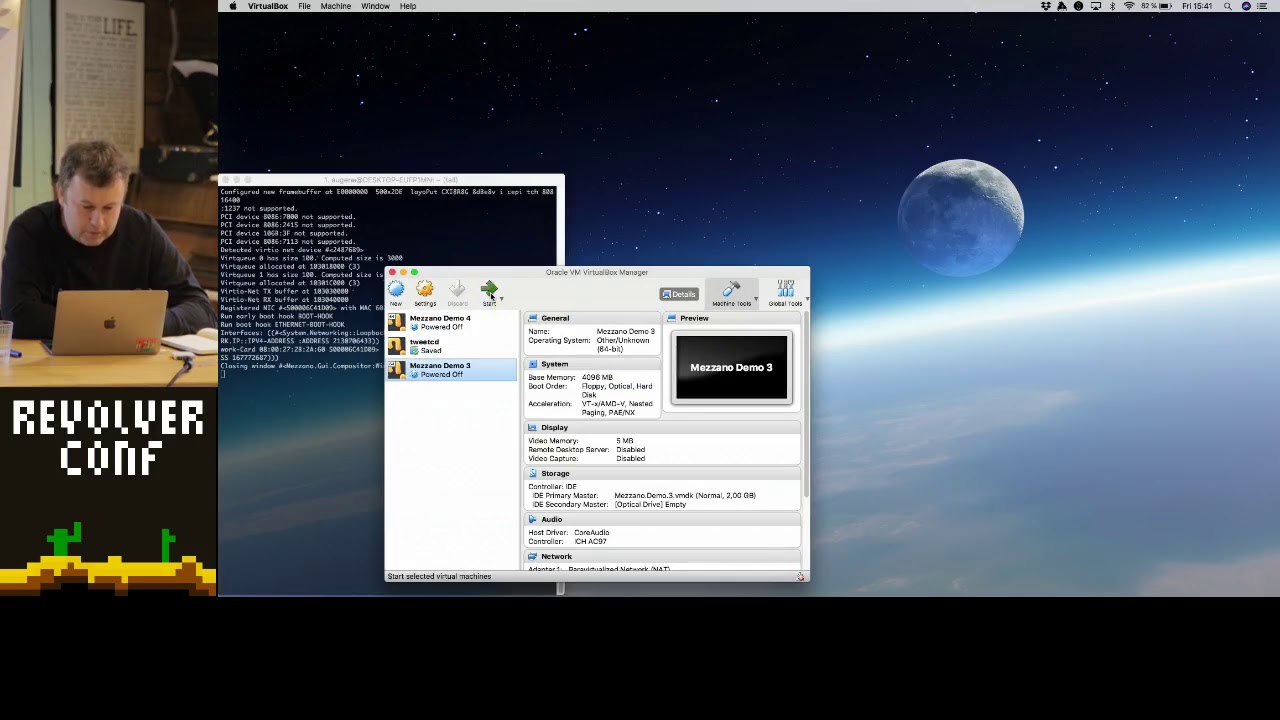Click the Discard toolbar icon
Image resolution: width=1280 pixels, height=720 pixels.
pyautogui.click(x=457, y=292)
